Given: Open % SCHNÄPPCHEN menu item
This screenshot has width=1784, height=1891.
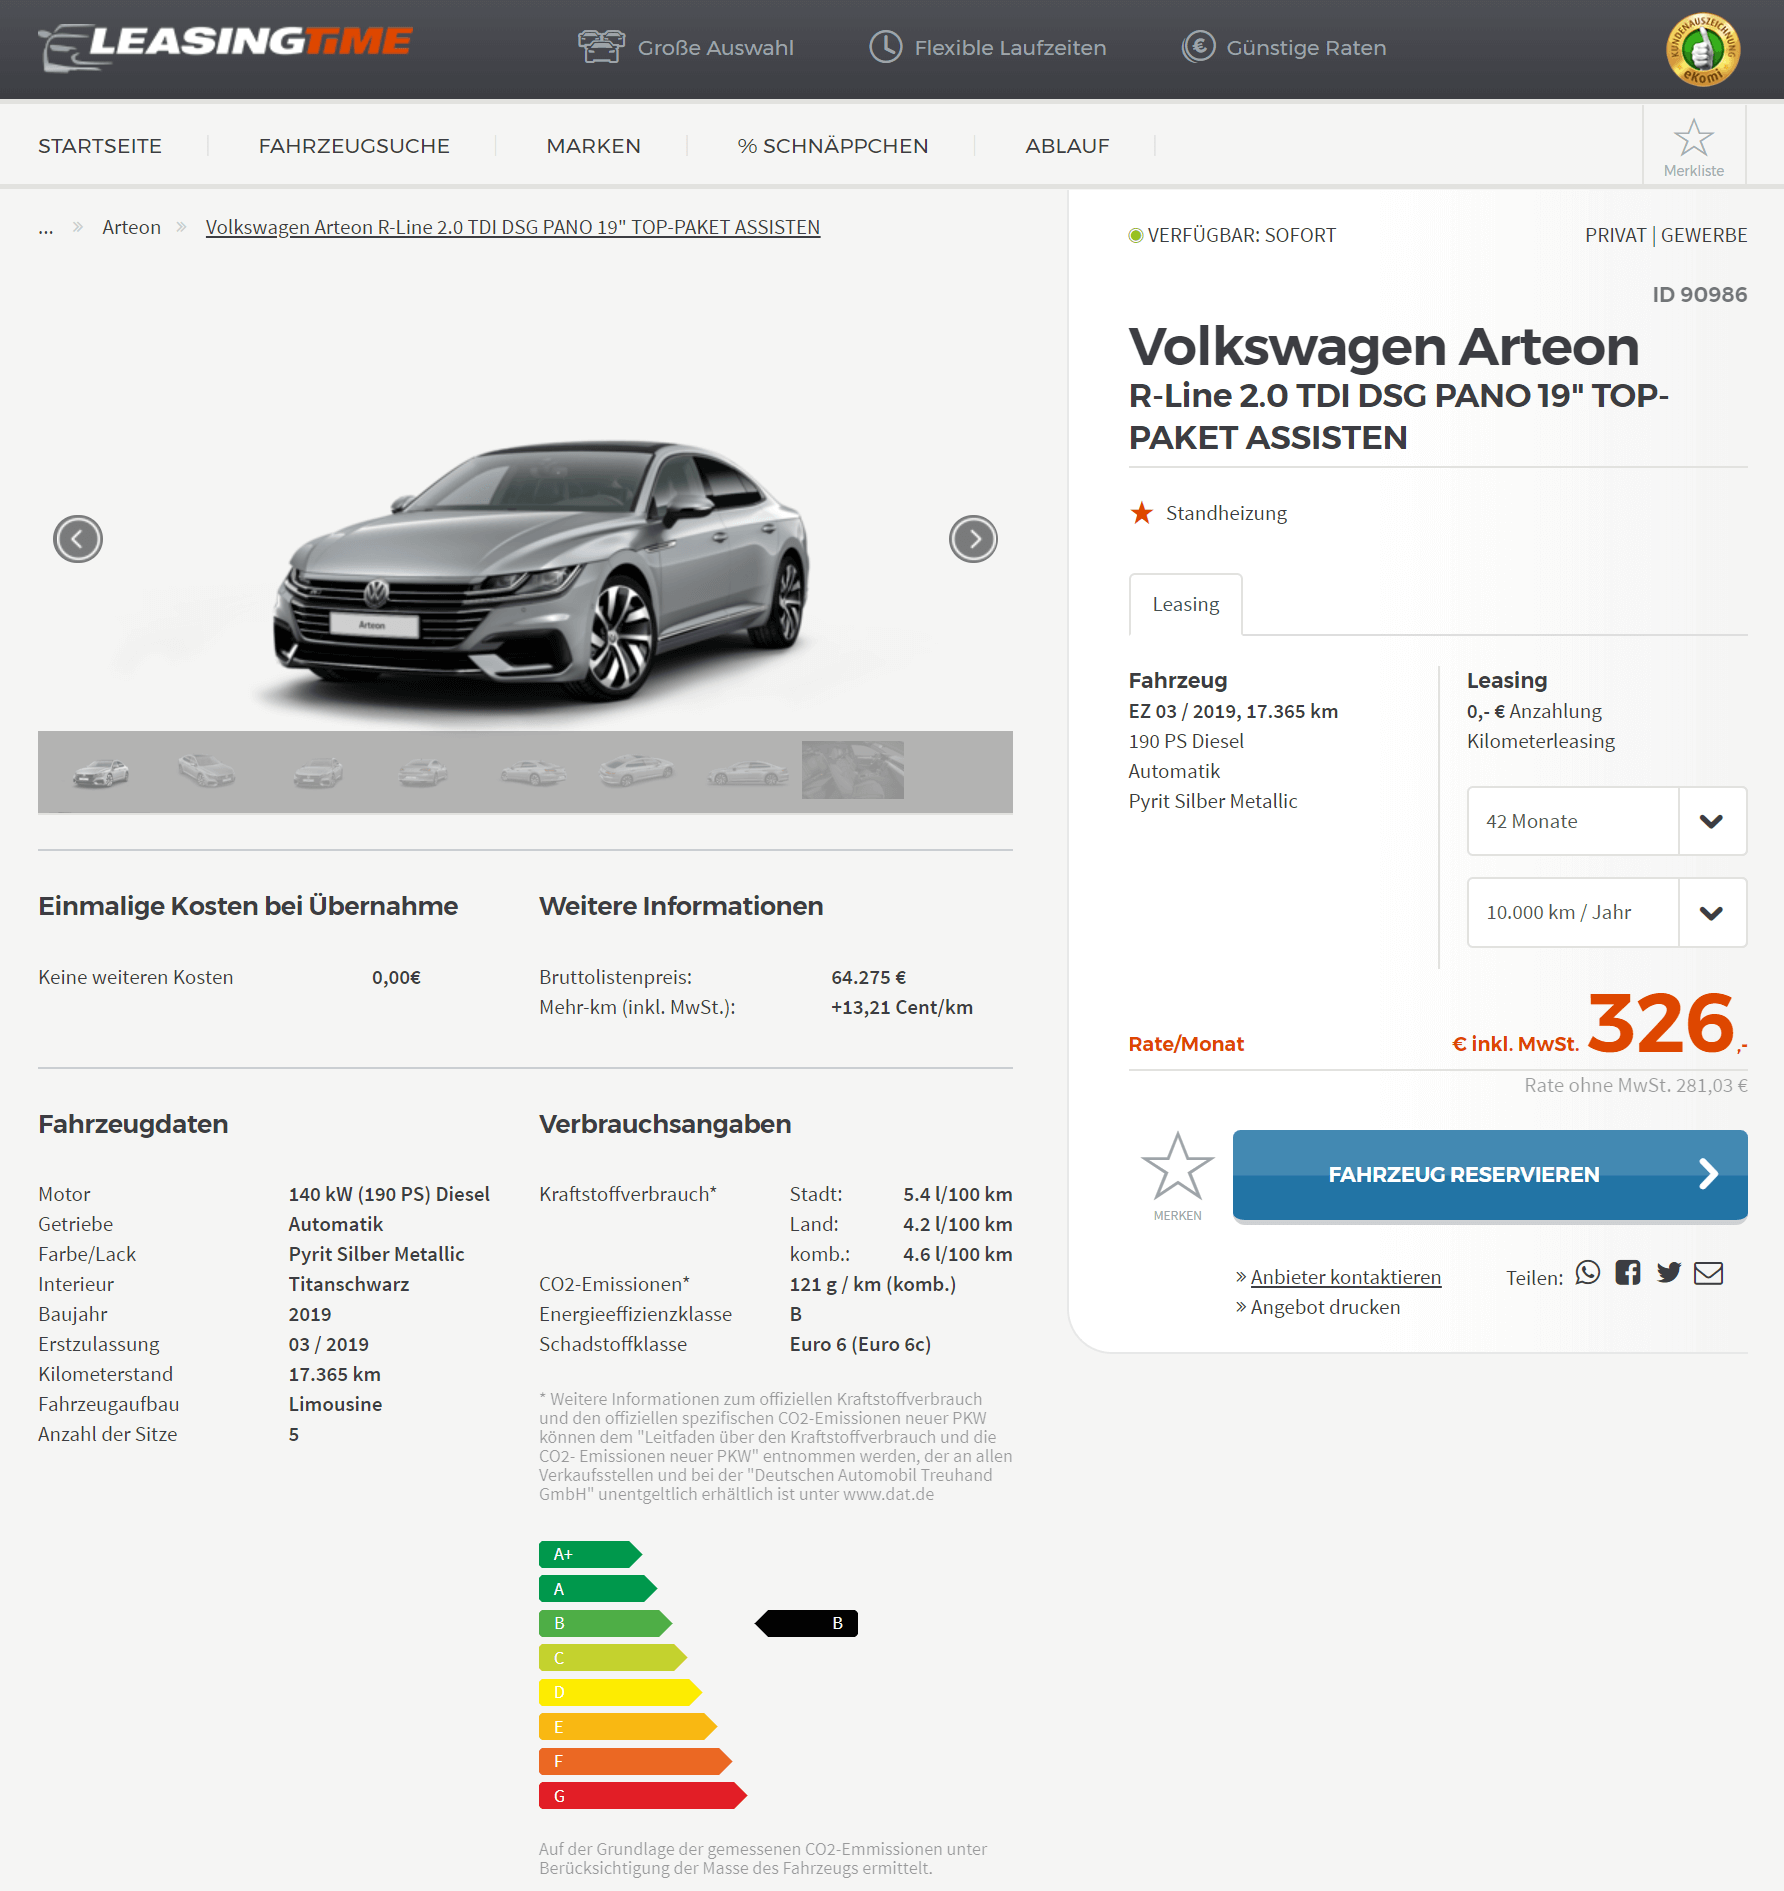Looking at the screenshot, I should (x=832, y=146).
